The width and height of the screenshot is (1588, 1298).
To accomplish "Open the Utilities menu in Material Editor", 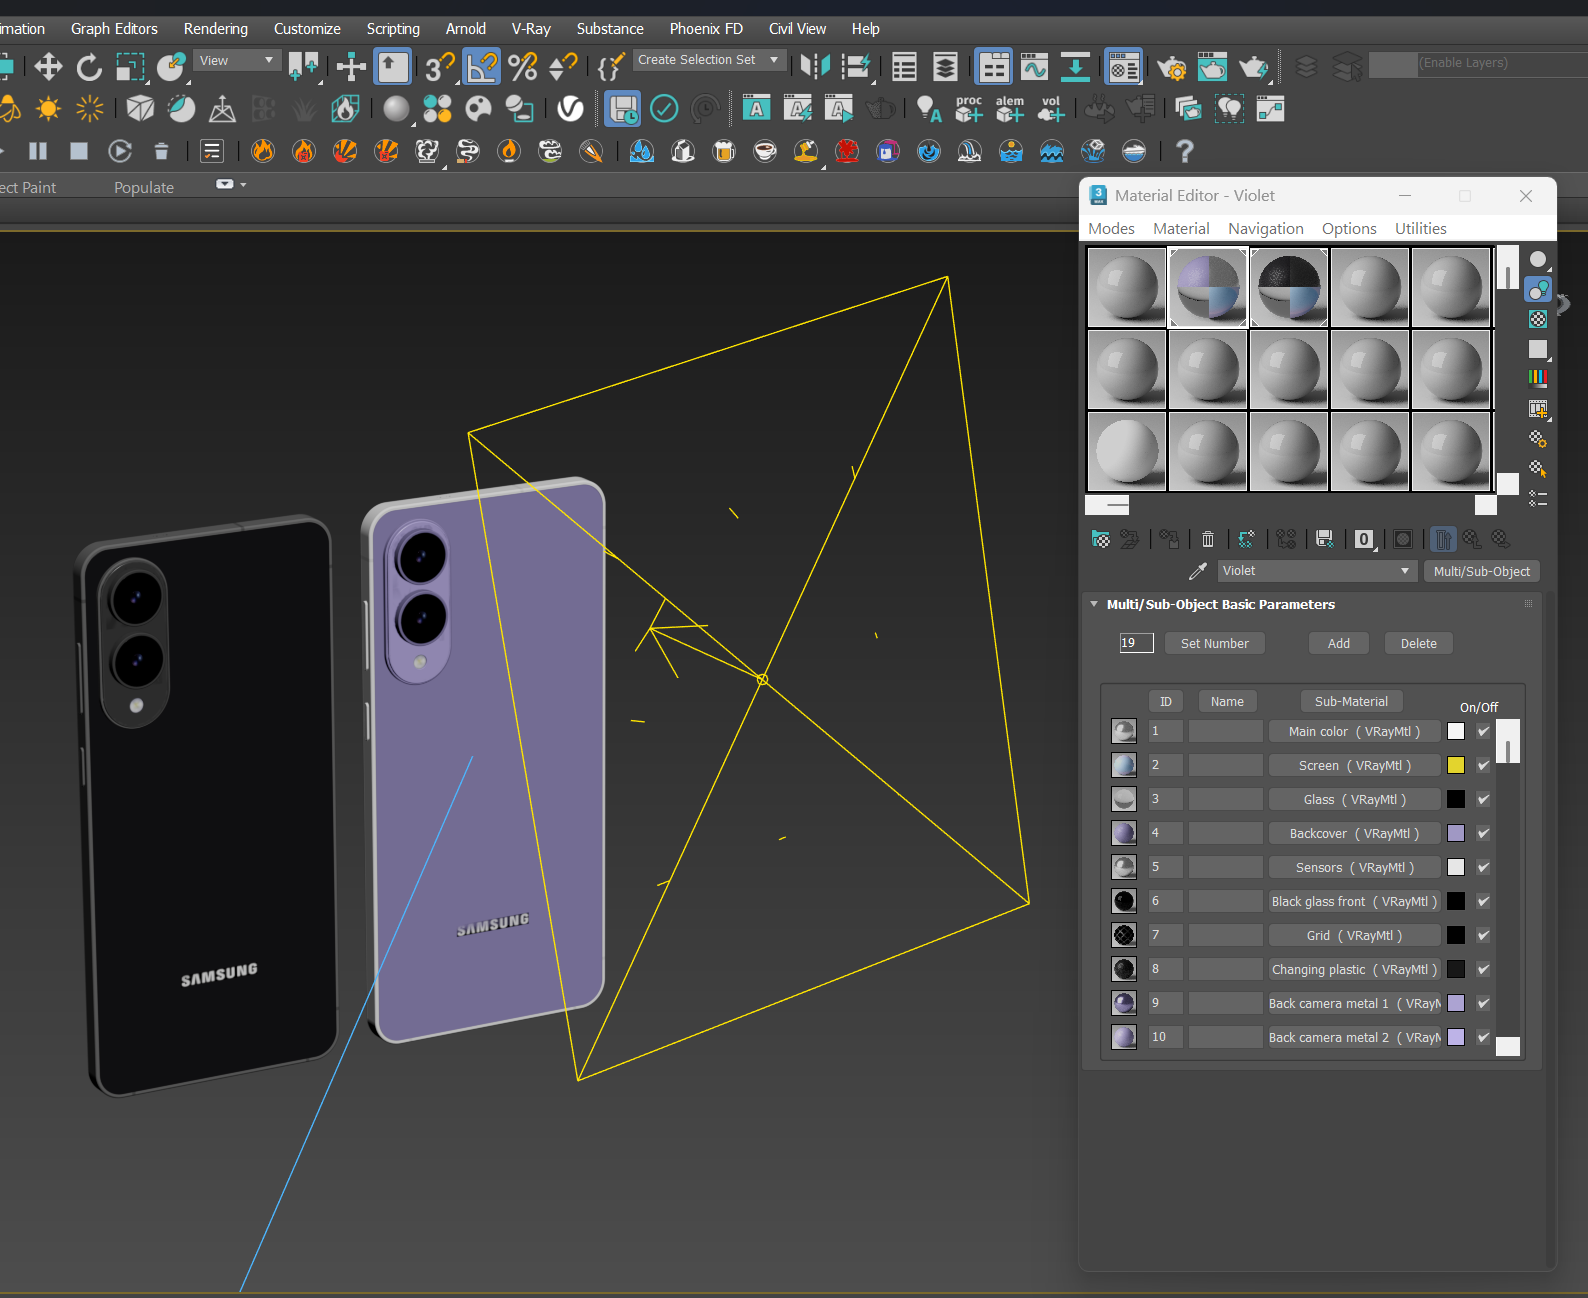I will (x=1420, y=229).
